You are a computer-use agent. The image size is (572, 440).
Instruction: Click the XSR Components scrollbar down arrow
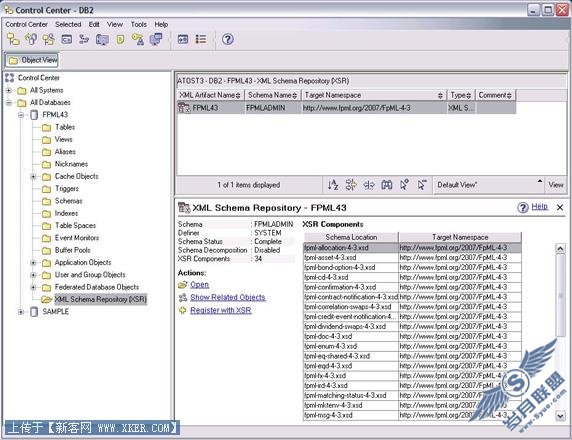tap(560, 415)
